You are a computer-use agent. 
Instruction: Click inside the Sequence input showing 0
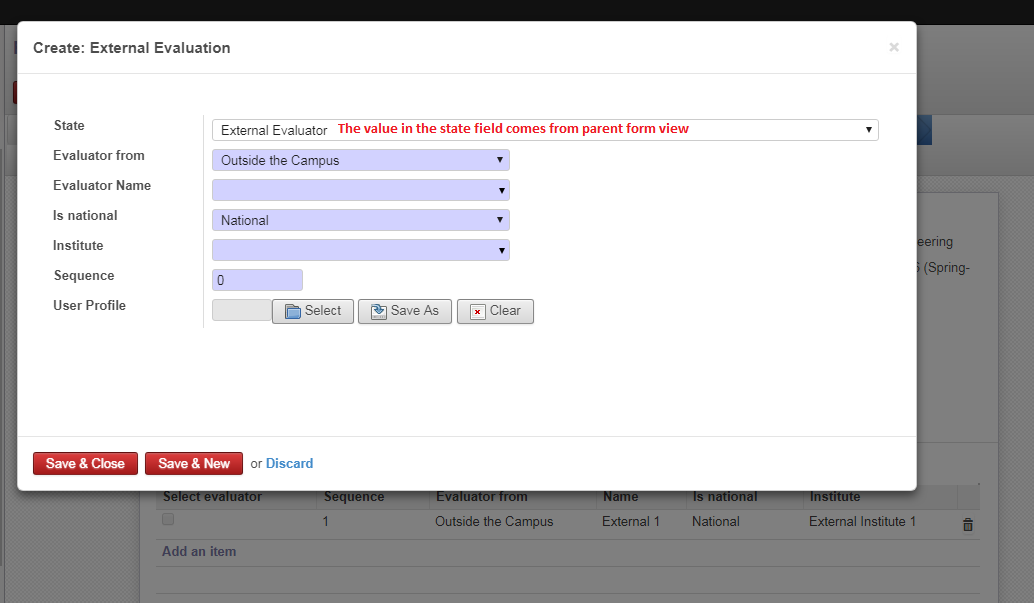[x=257, y=280]
